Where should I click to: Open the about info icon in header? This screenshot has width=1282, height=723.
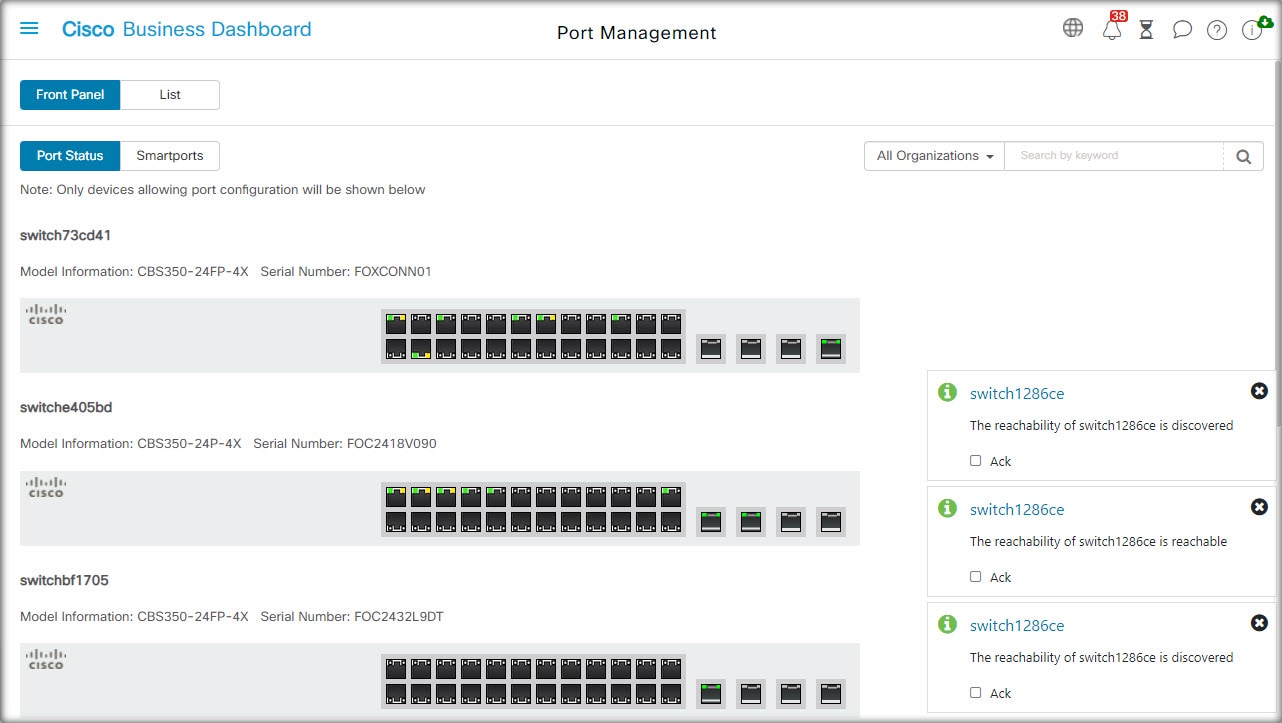[x=1251, y=30]
